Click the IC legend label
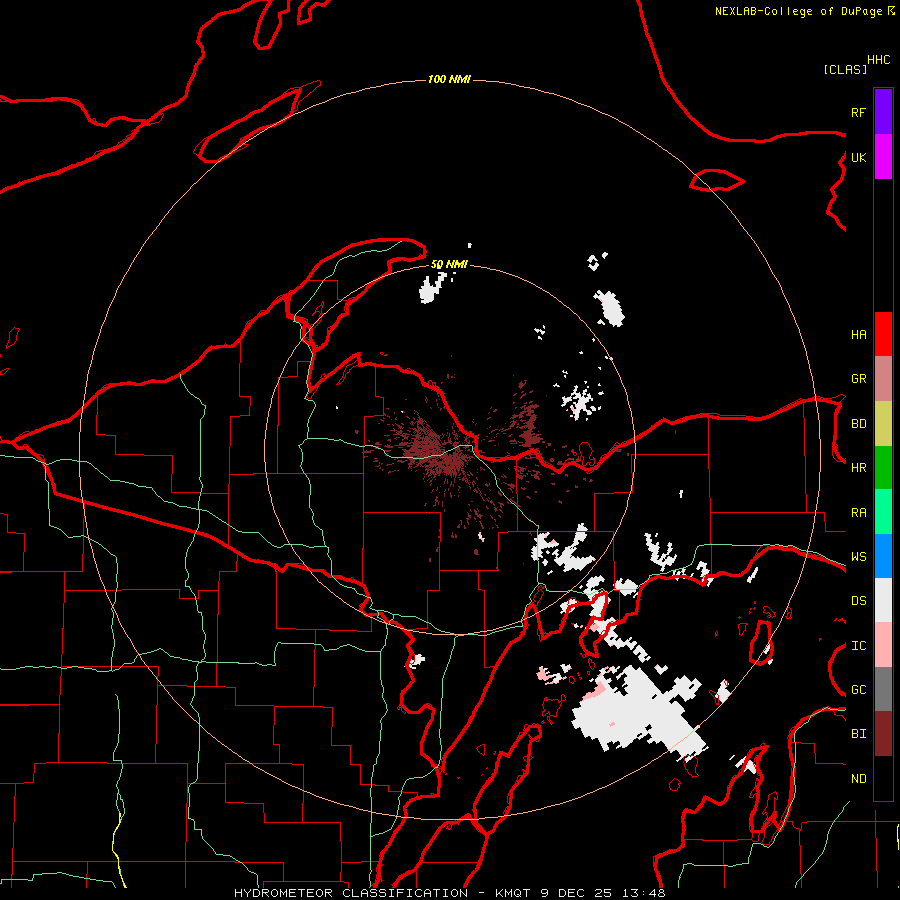The image size is (900, 900). click(x=858, y=646)
